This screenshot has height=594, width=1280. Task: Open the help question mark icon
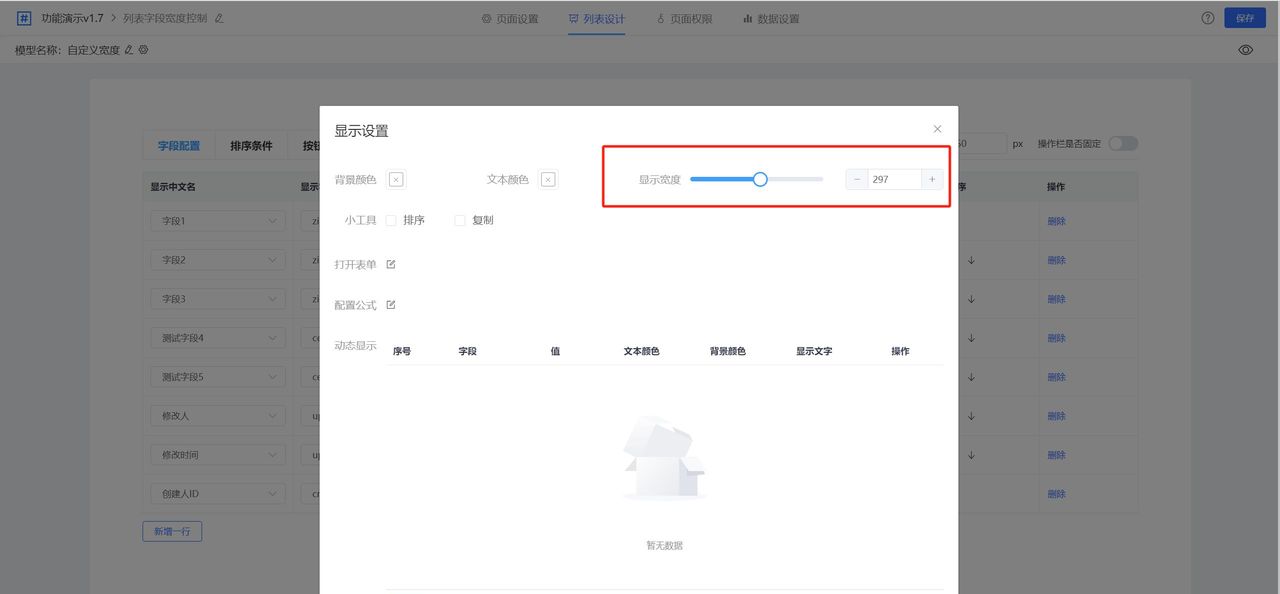pos(1207,17)
